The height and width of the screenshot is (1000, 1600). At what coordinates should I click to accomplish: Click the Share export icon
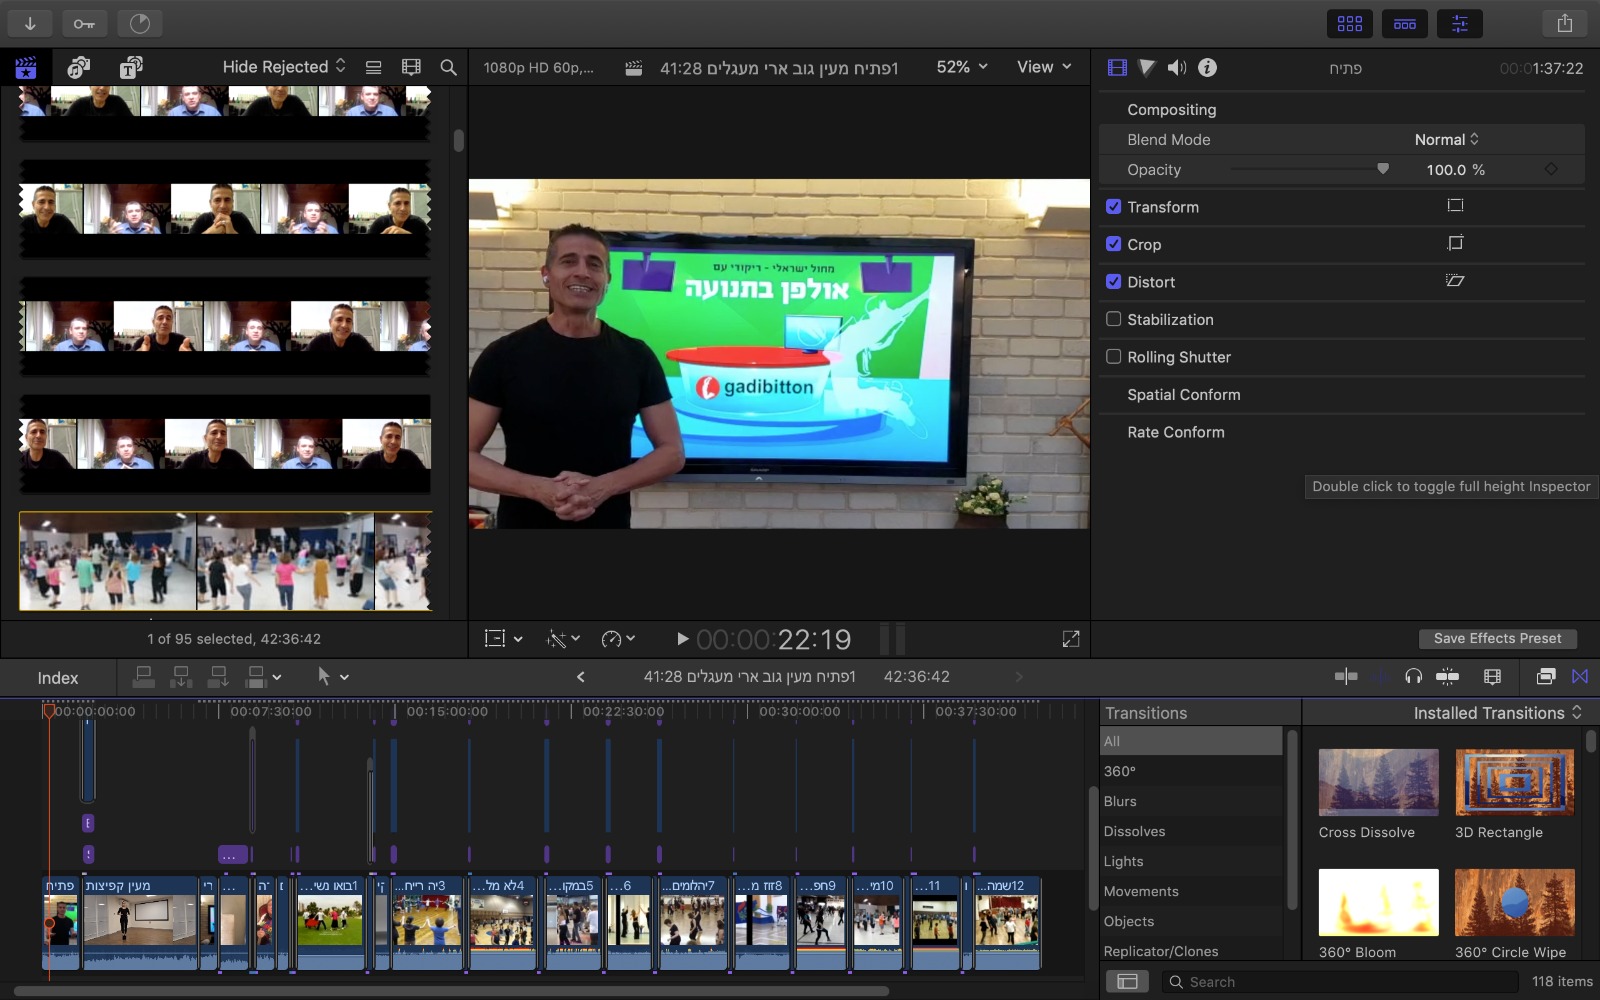(1565, 23)
